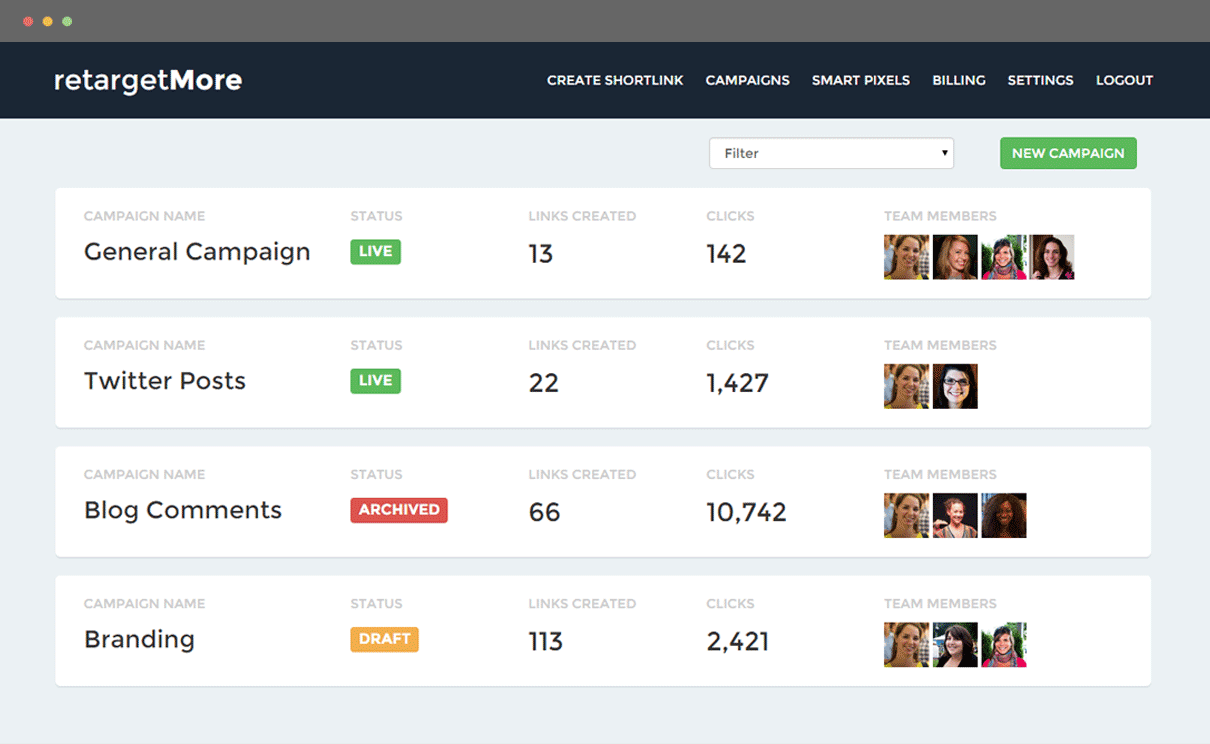
Task: Open Settings from top navigation
Action: pos(1040,80)
